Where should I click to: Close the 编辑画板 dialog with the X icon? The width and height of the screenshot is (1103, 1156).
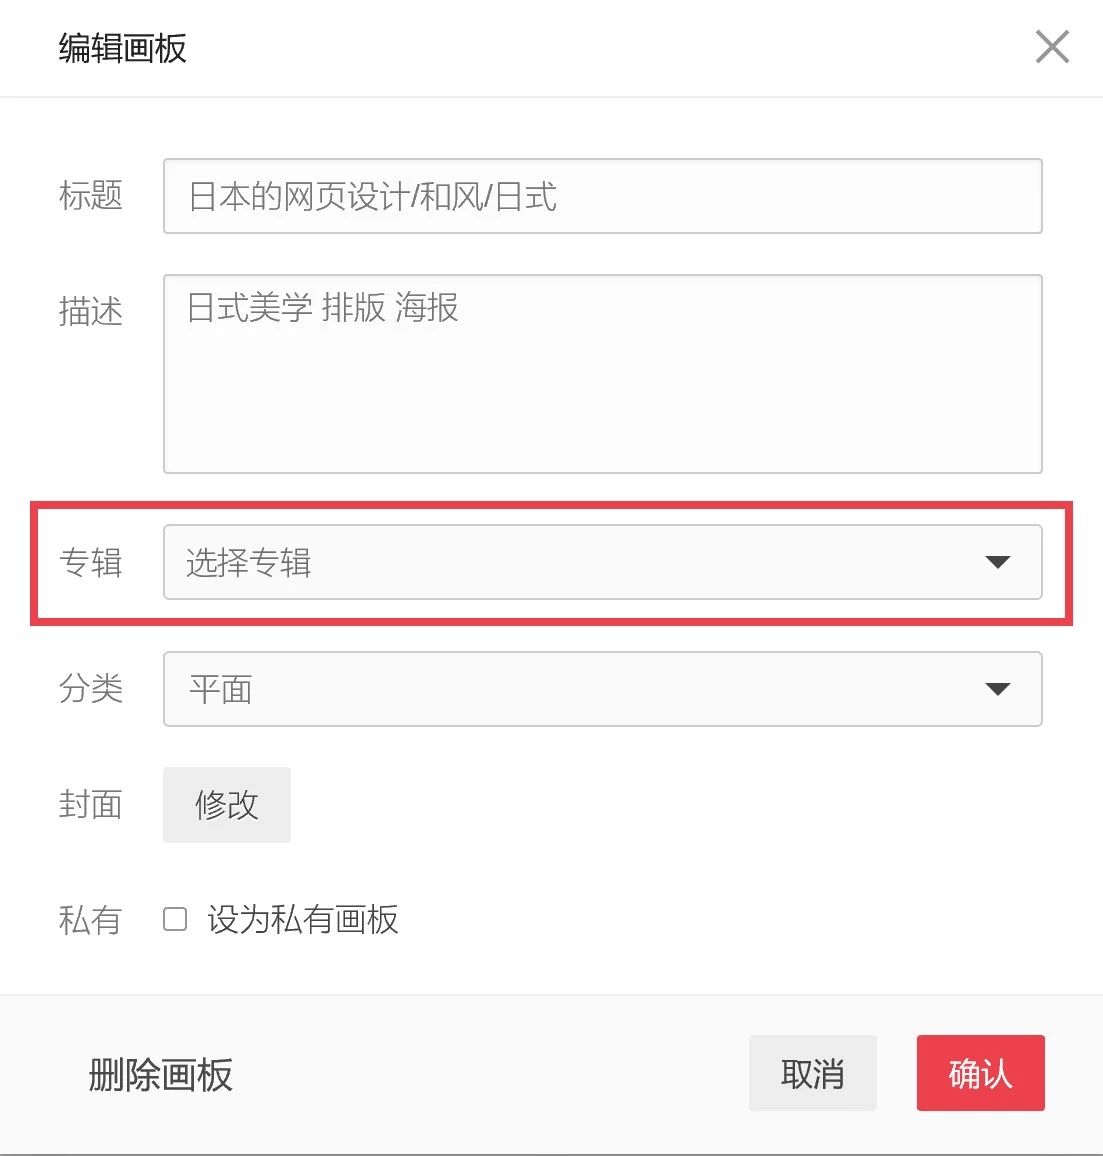click(1052, 47)
